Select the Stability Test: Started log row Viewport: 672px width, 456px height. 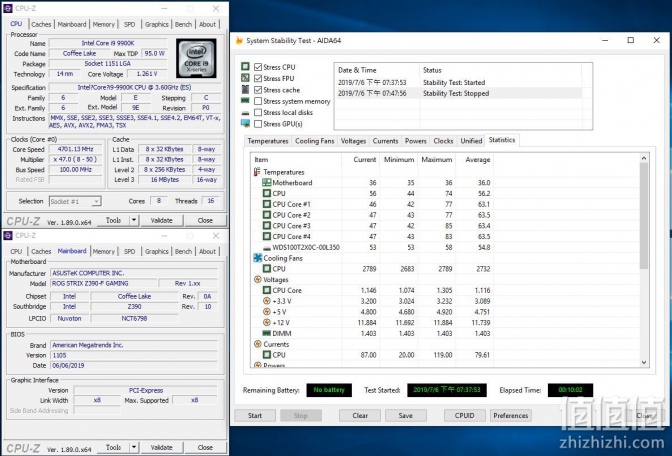[x=459, y=82]
